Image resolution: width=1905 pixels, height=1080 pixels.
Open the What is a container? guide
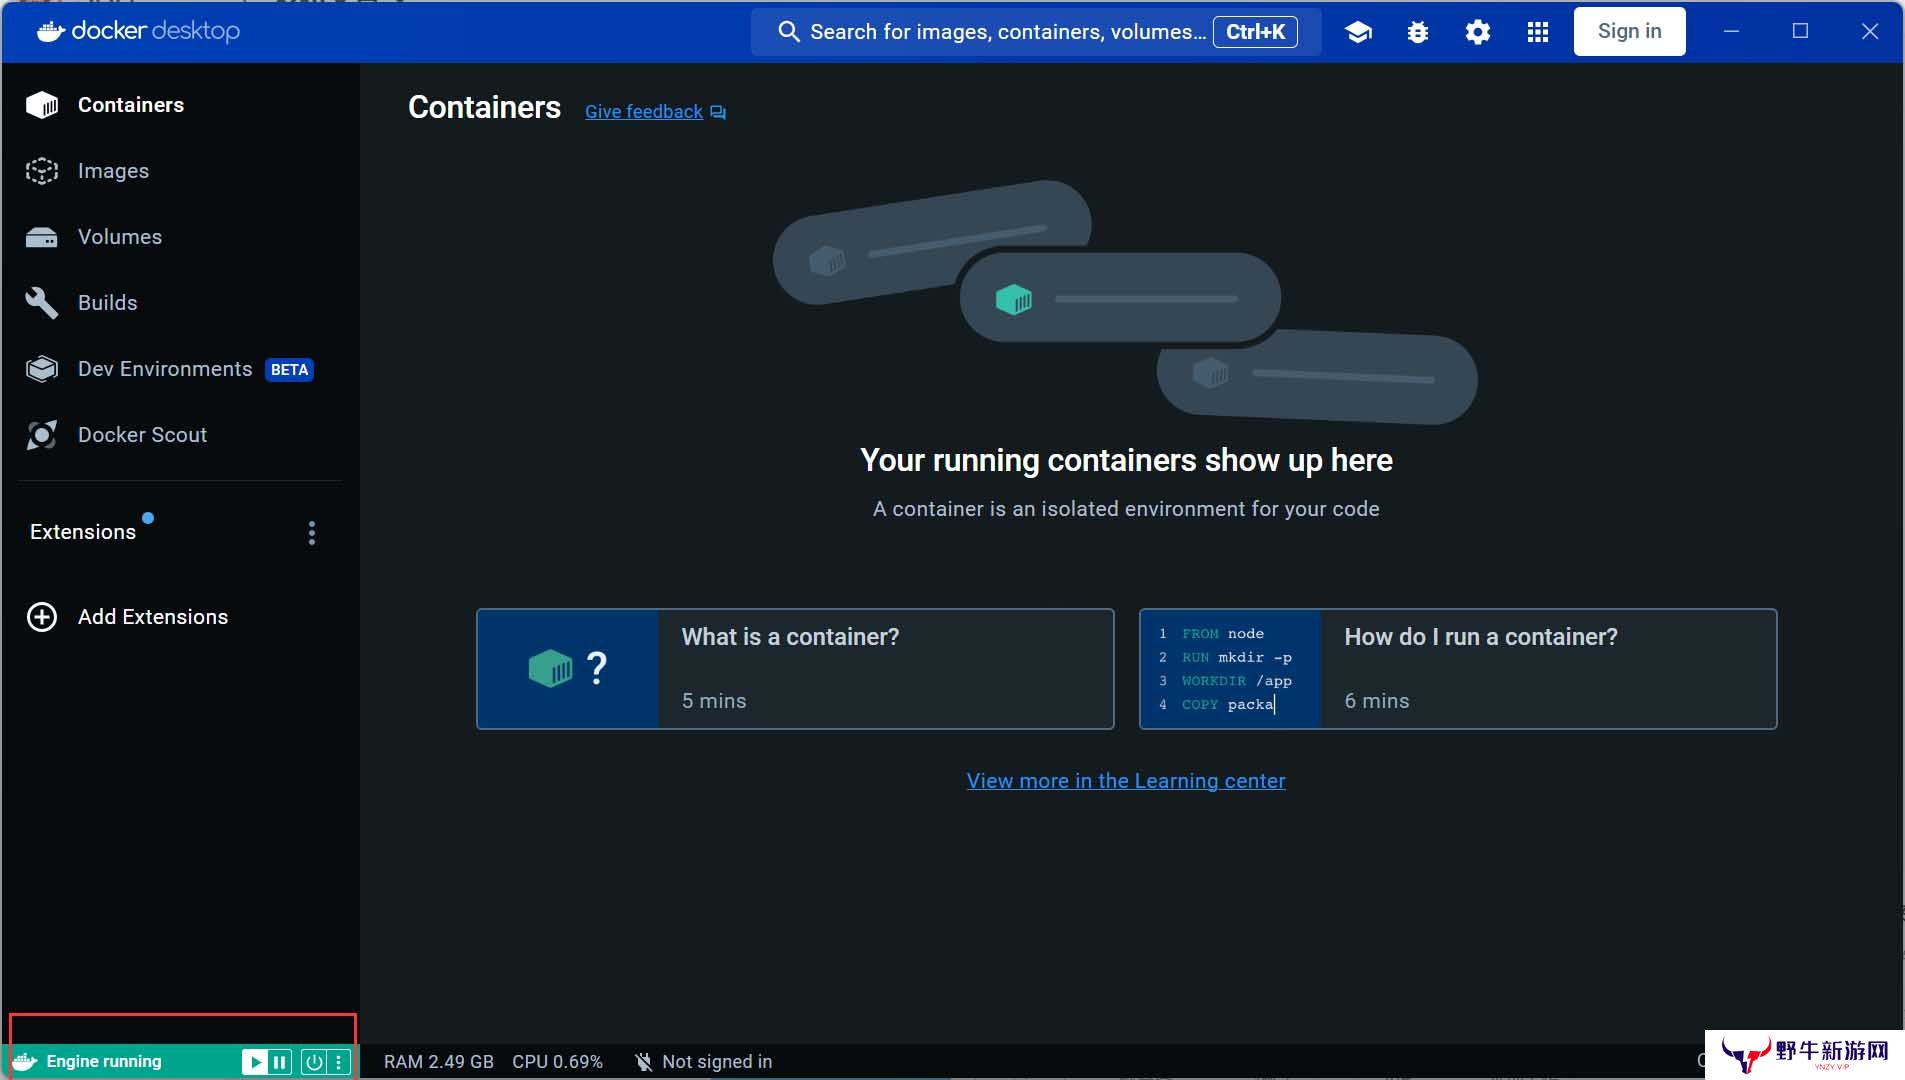pos(795,669)
